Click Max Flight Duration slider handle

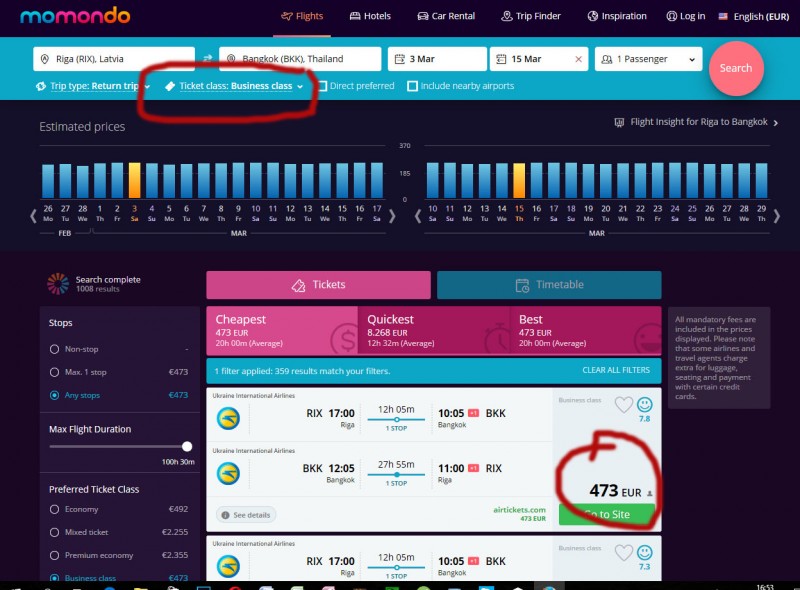pos(187,447)
